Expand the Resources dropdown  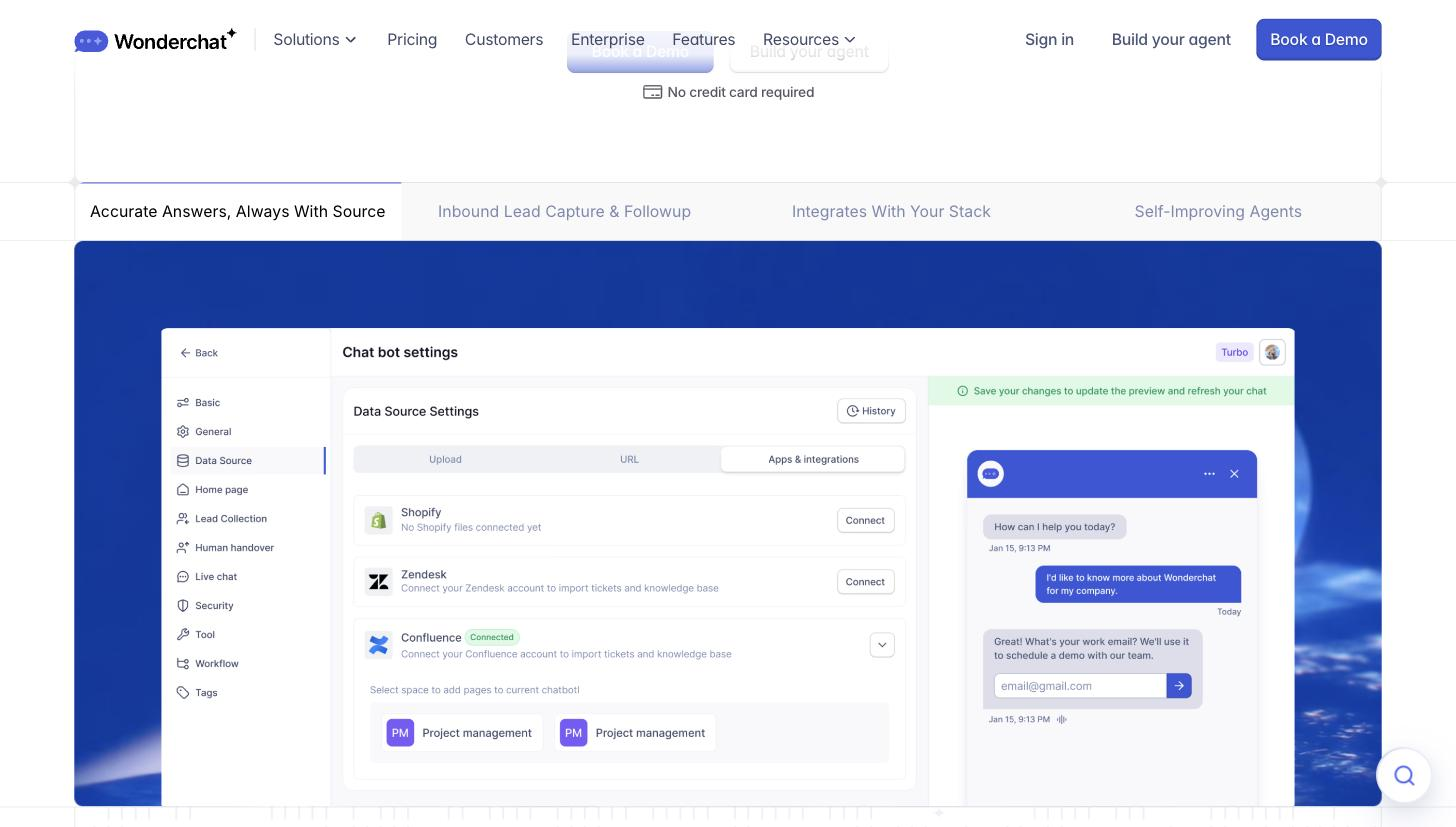(x=809, y=40)
